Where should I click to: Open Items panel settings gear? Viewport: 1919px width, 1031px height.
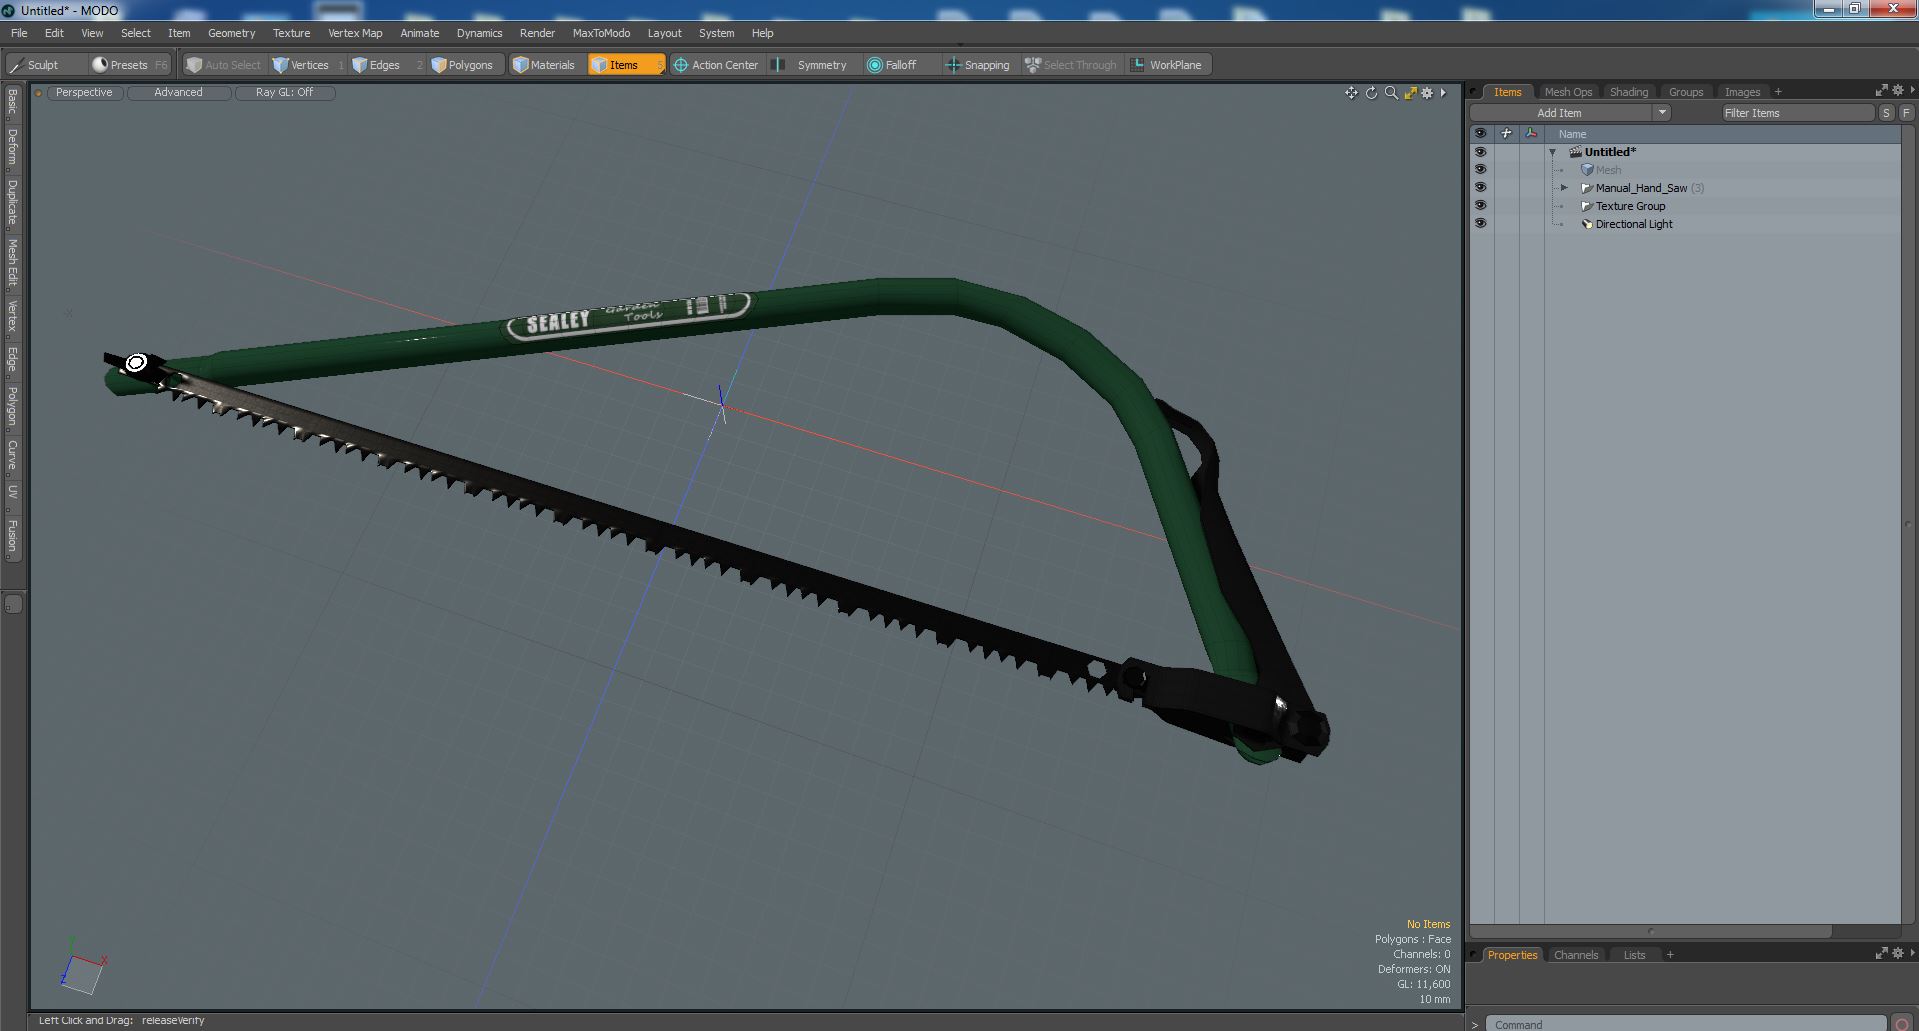[x=1897, y=90]
